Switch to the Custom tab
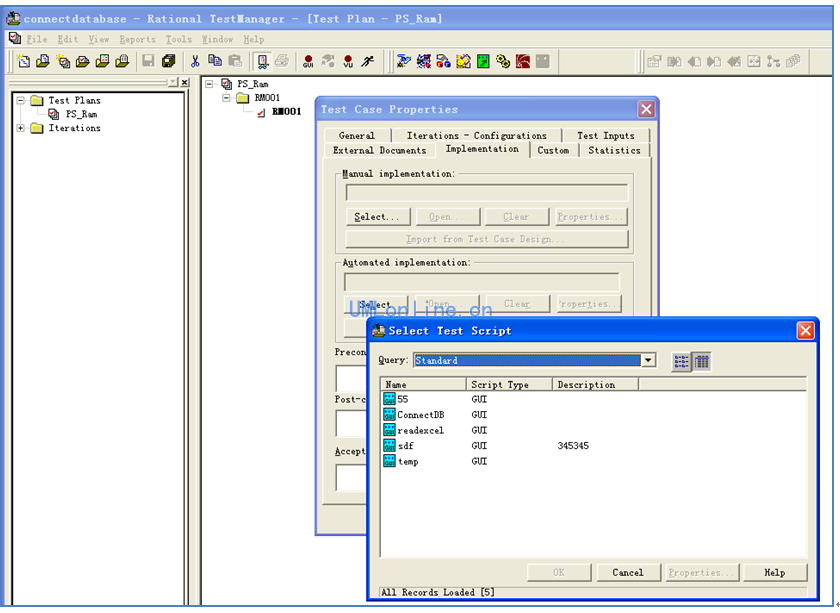This screenshot has width=840, height=613. [553, 151]
